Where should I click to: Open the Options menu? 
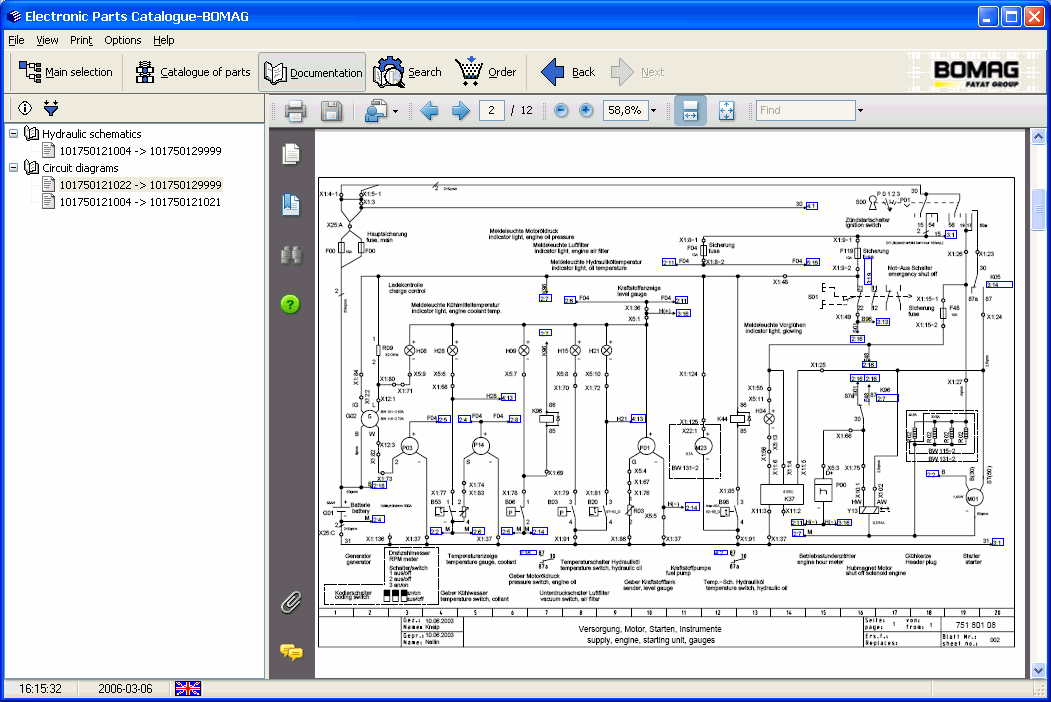pyautogui.click(x=123, y=40)
